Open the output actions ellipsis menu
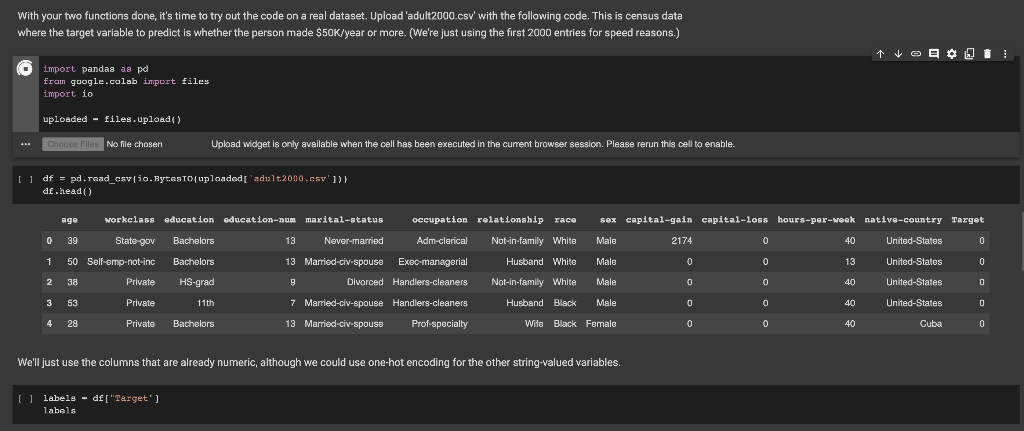The image size is (1024, 431). point(24,144)
